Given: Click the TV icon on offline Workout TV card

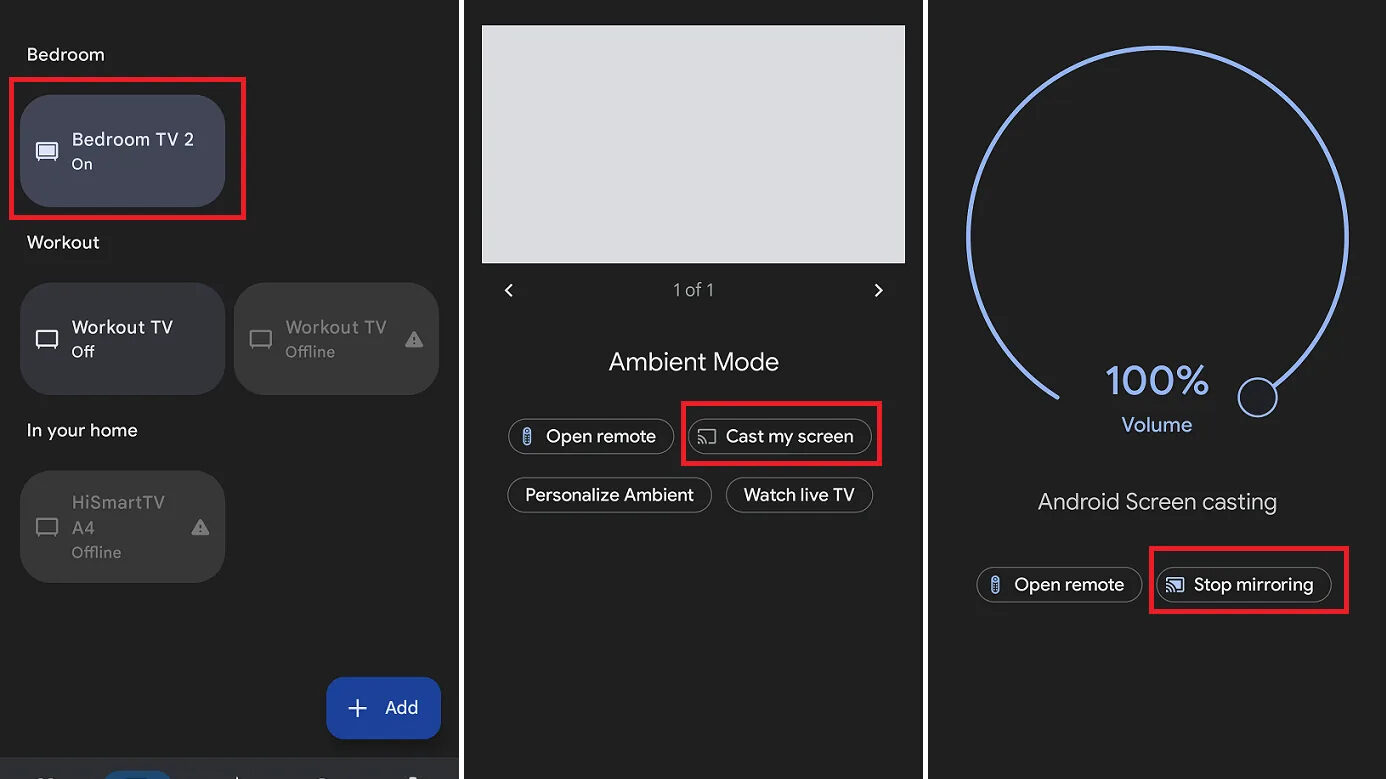Looking at the screenshot, I should point(261,339).
